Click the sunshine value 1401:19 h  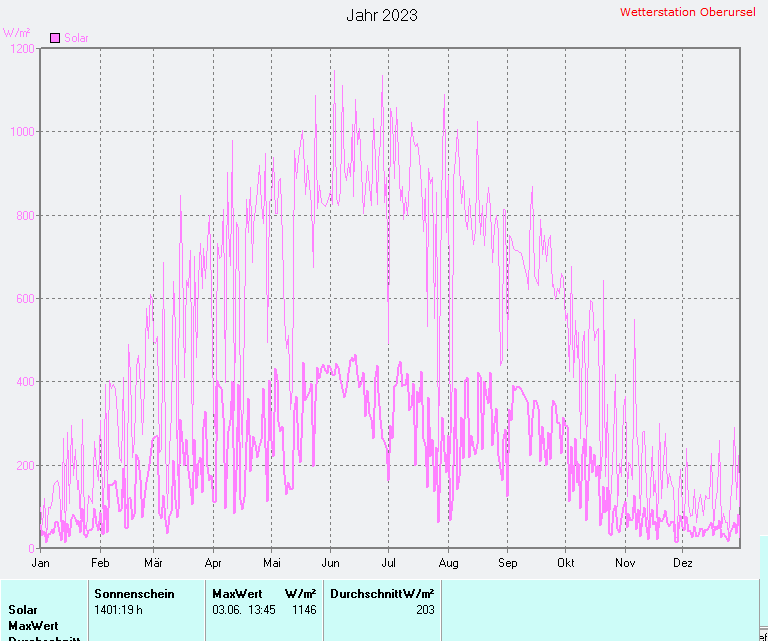click(x=119, y=610)
